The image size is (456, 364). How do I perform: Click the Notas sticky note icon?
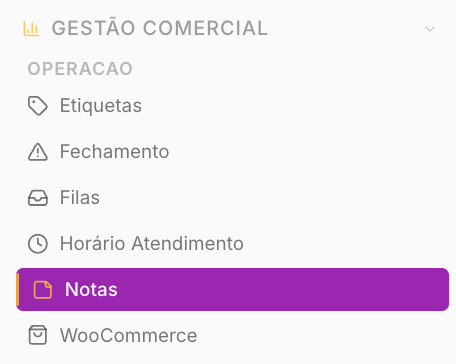(43, 289)
